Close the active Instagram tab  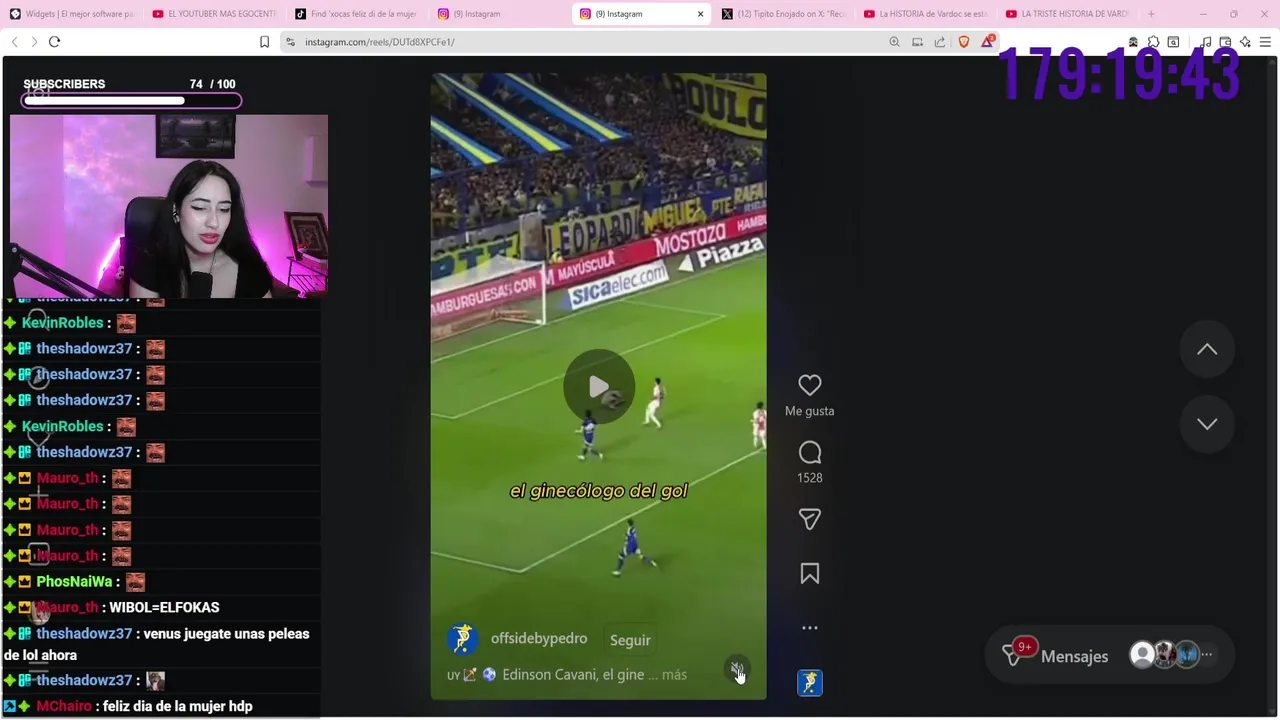[700, 14]
